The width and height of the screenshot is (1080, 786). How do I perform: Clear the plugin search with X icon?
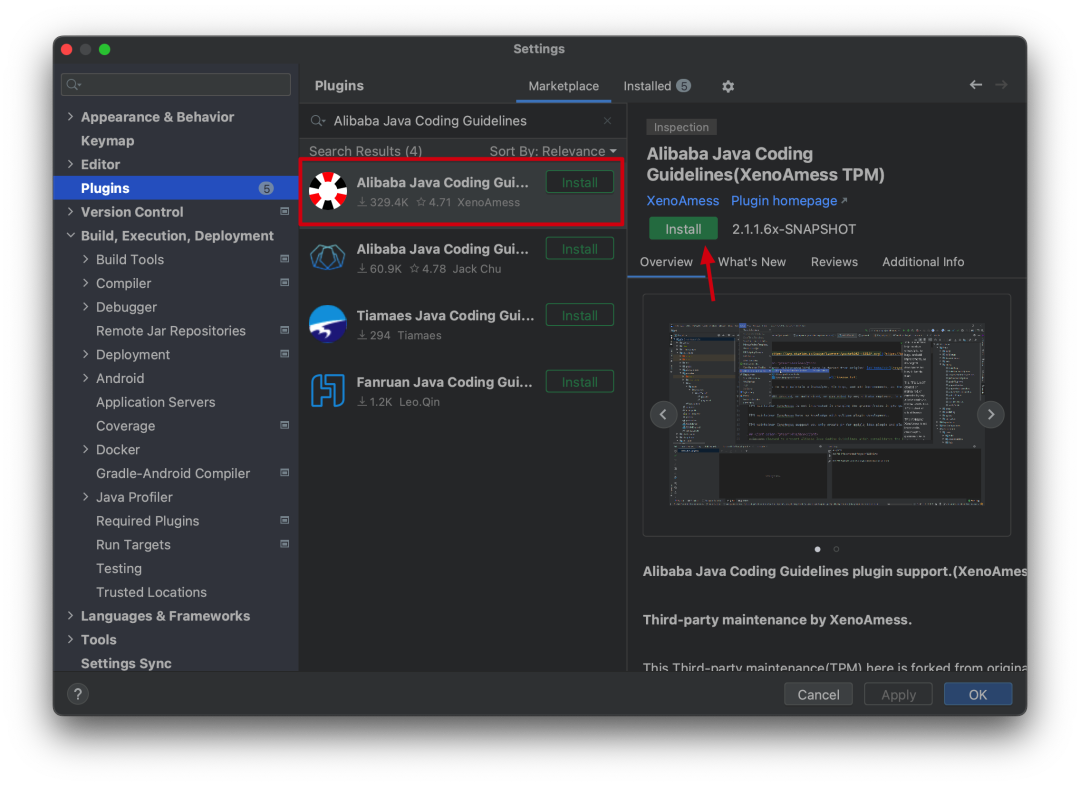point(608,121)
